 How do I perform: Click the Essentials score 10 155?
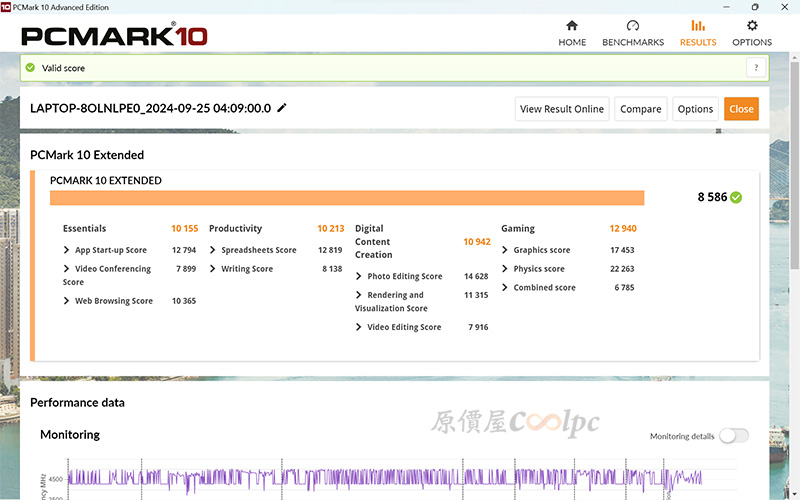pyautogui.click(x=185, y=229)
